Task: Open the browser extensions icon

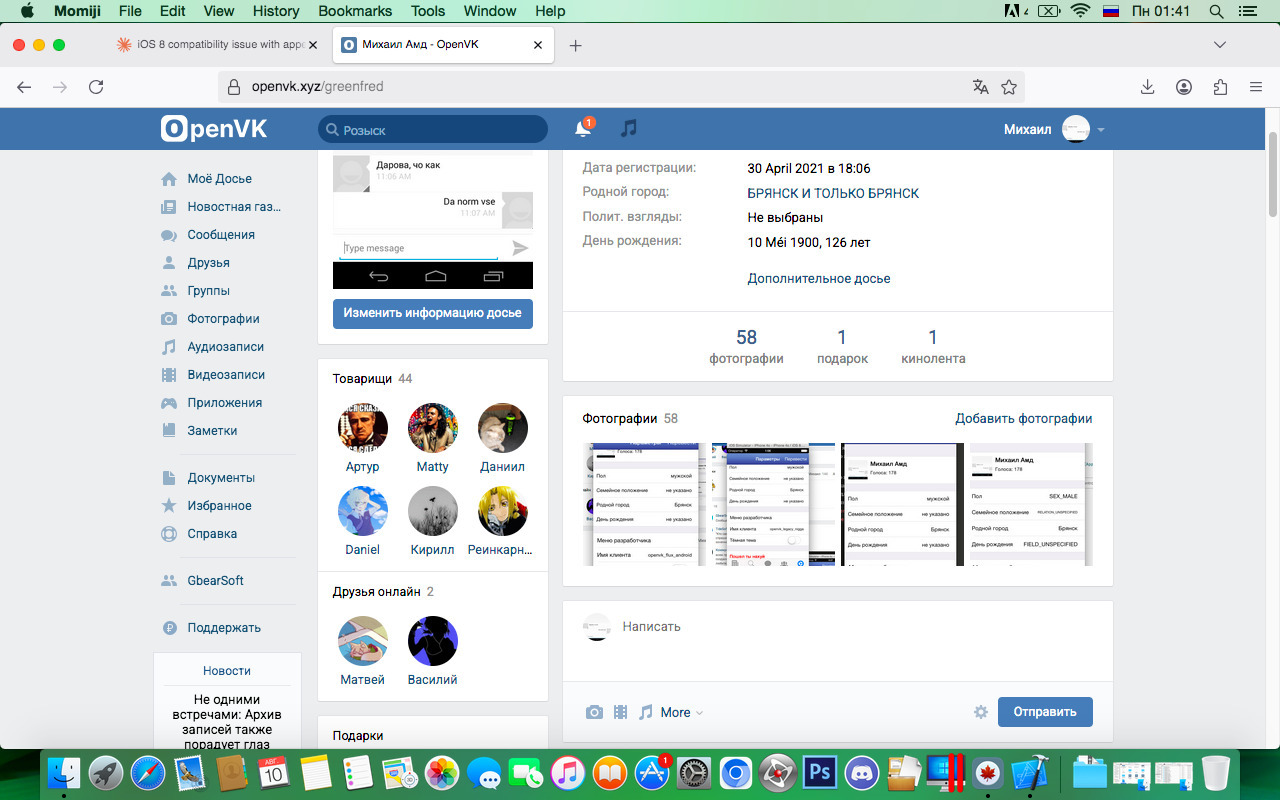Action: coord(1220,87)
